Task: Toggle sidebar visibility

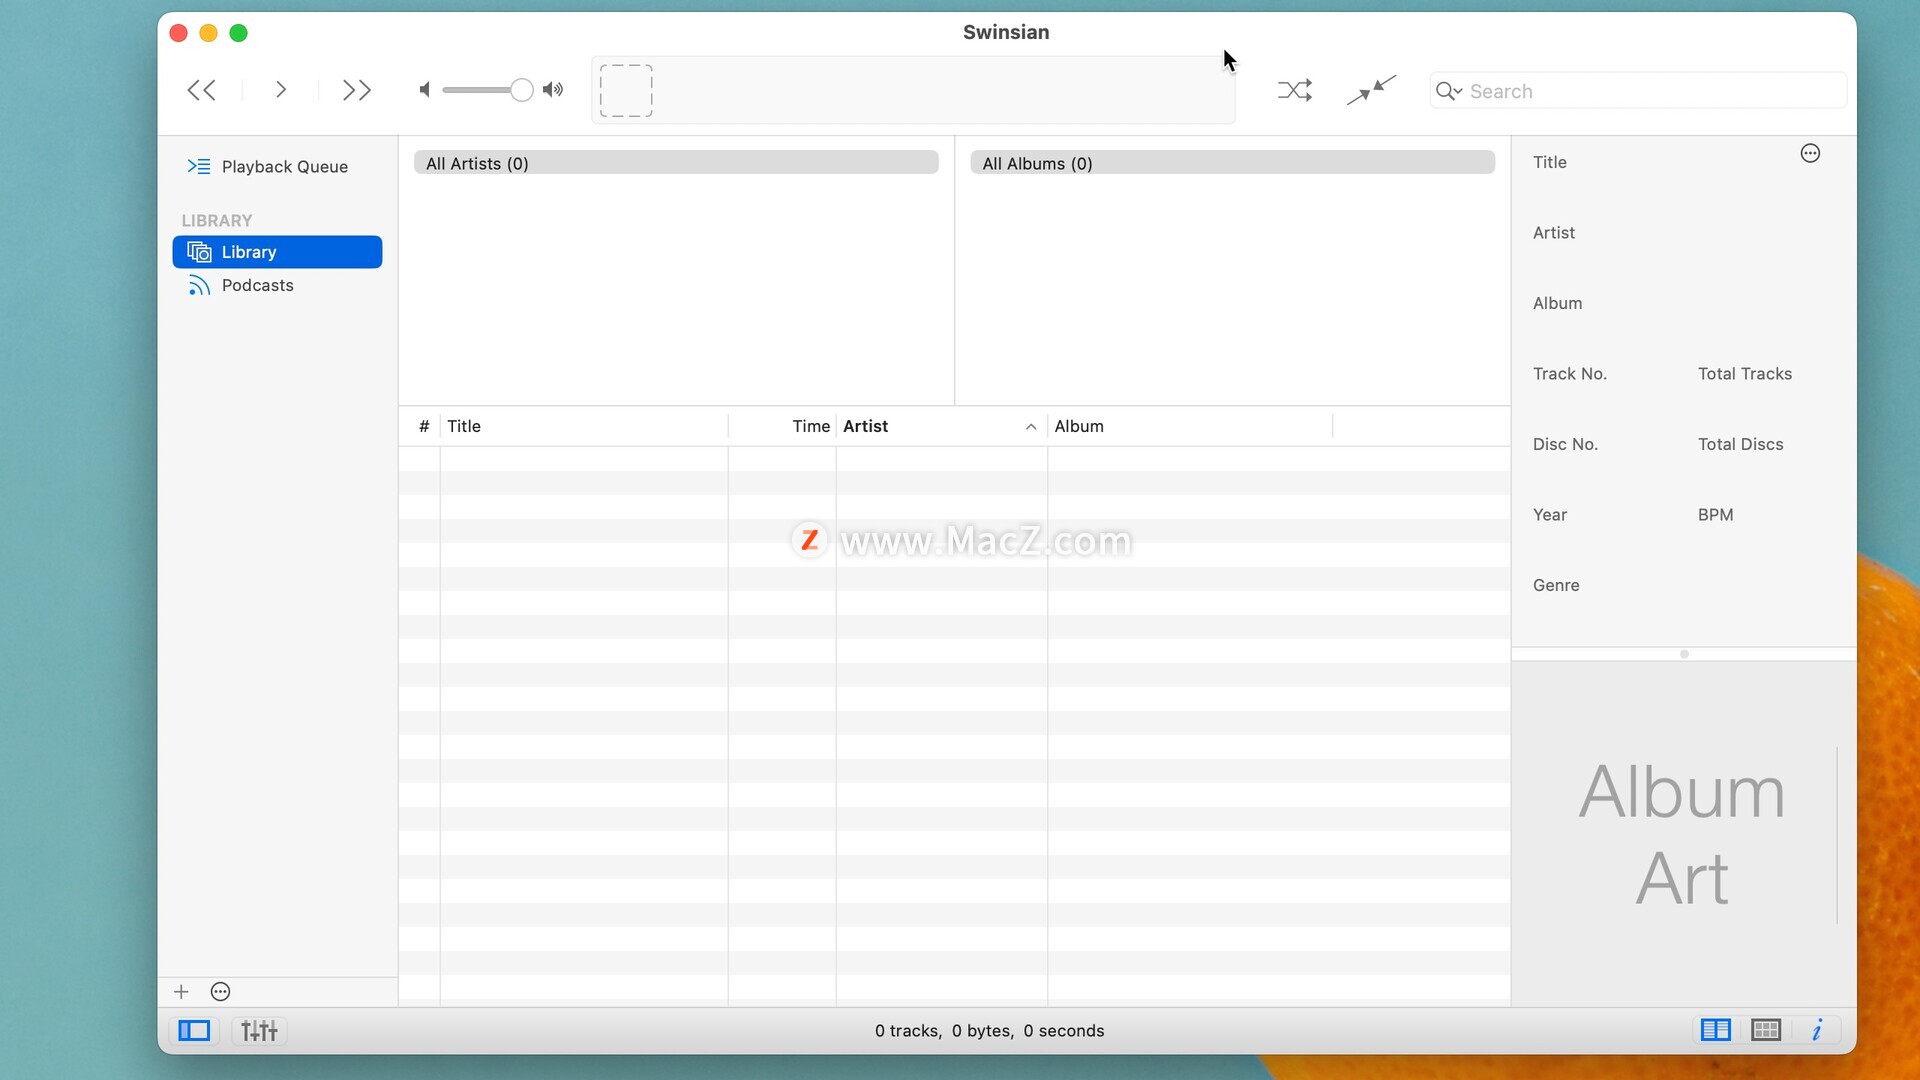Action: pyautogui.click(x=194, y=1031)
